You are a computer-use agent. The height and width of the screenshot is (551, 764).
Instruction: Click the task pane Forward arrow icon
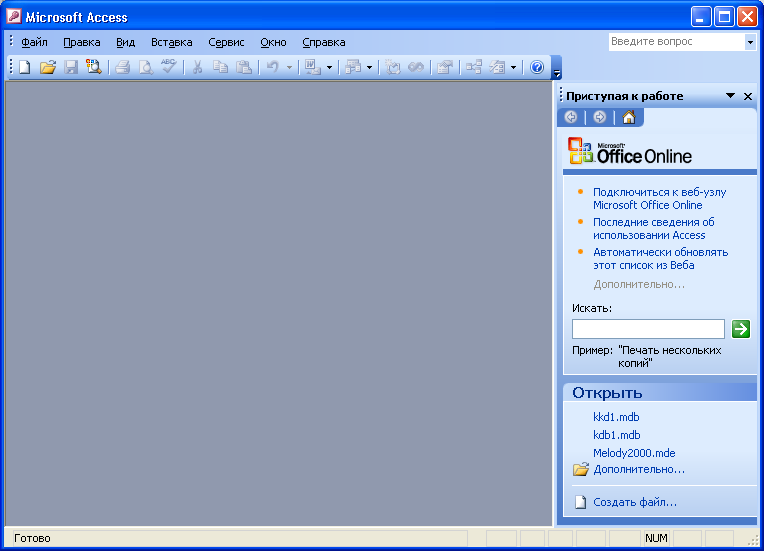tap(600, 117)
